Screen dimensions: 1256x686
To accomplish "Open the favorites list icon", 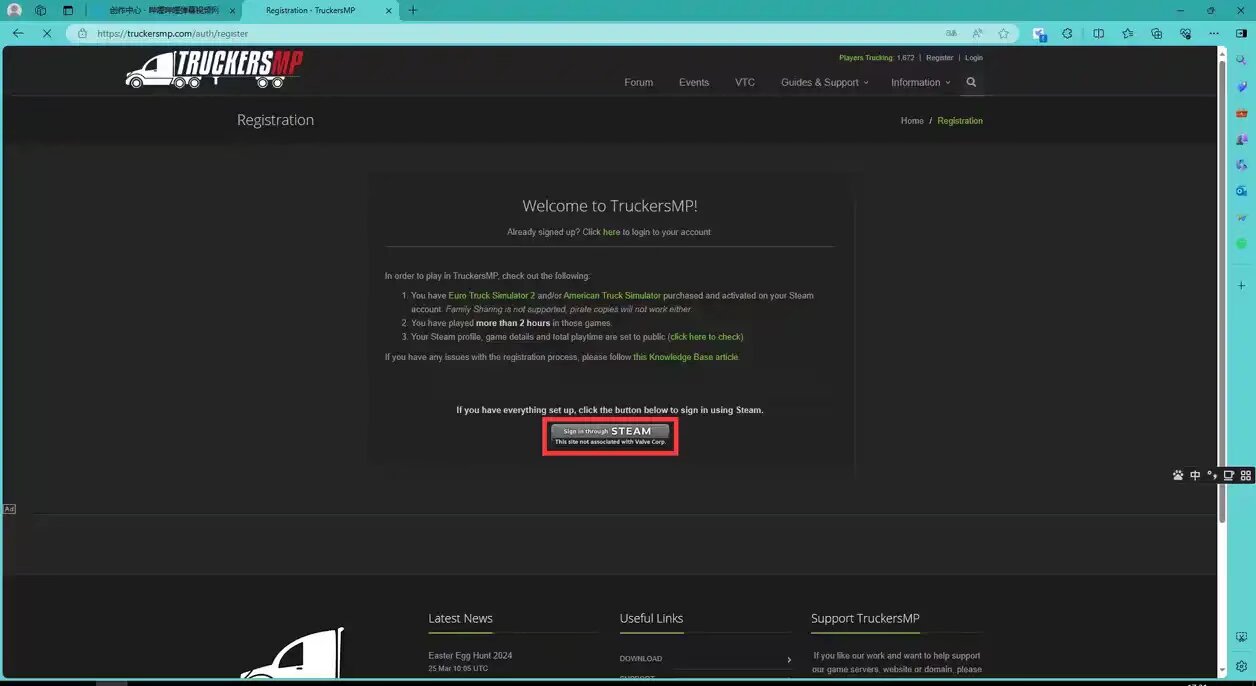I will [x=1128, y=33].
